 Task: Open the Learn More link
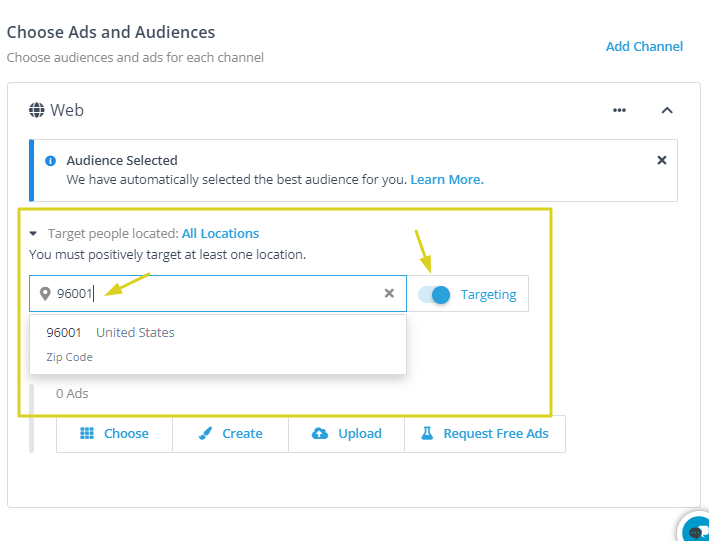point(446,180)
